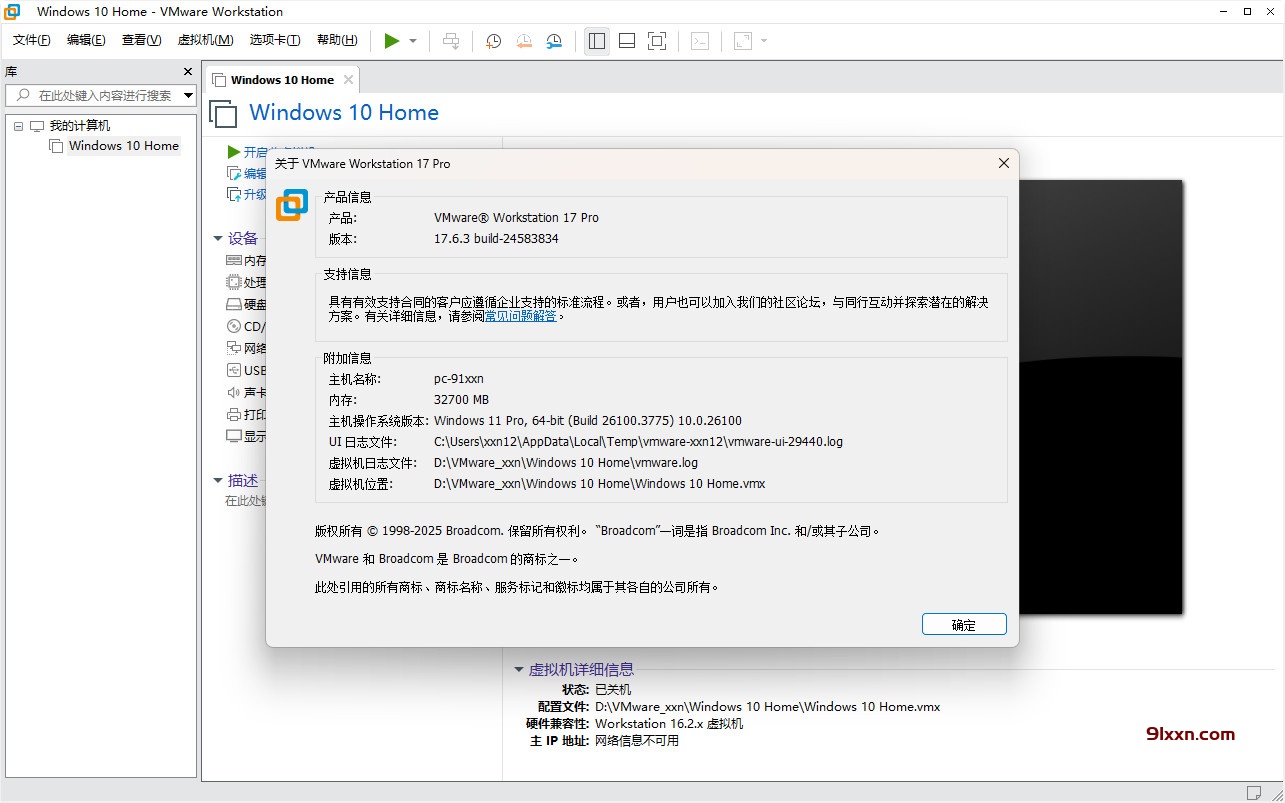Collapse the 设备 section
Screen dimensions: 1285x803
218,238
